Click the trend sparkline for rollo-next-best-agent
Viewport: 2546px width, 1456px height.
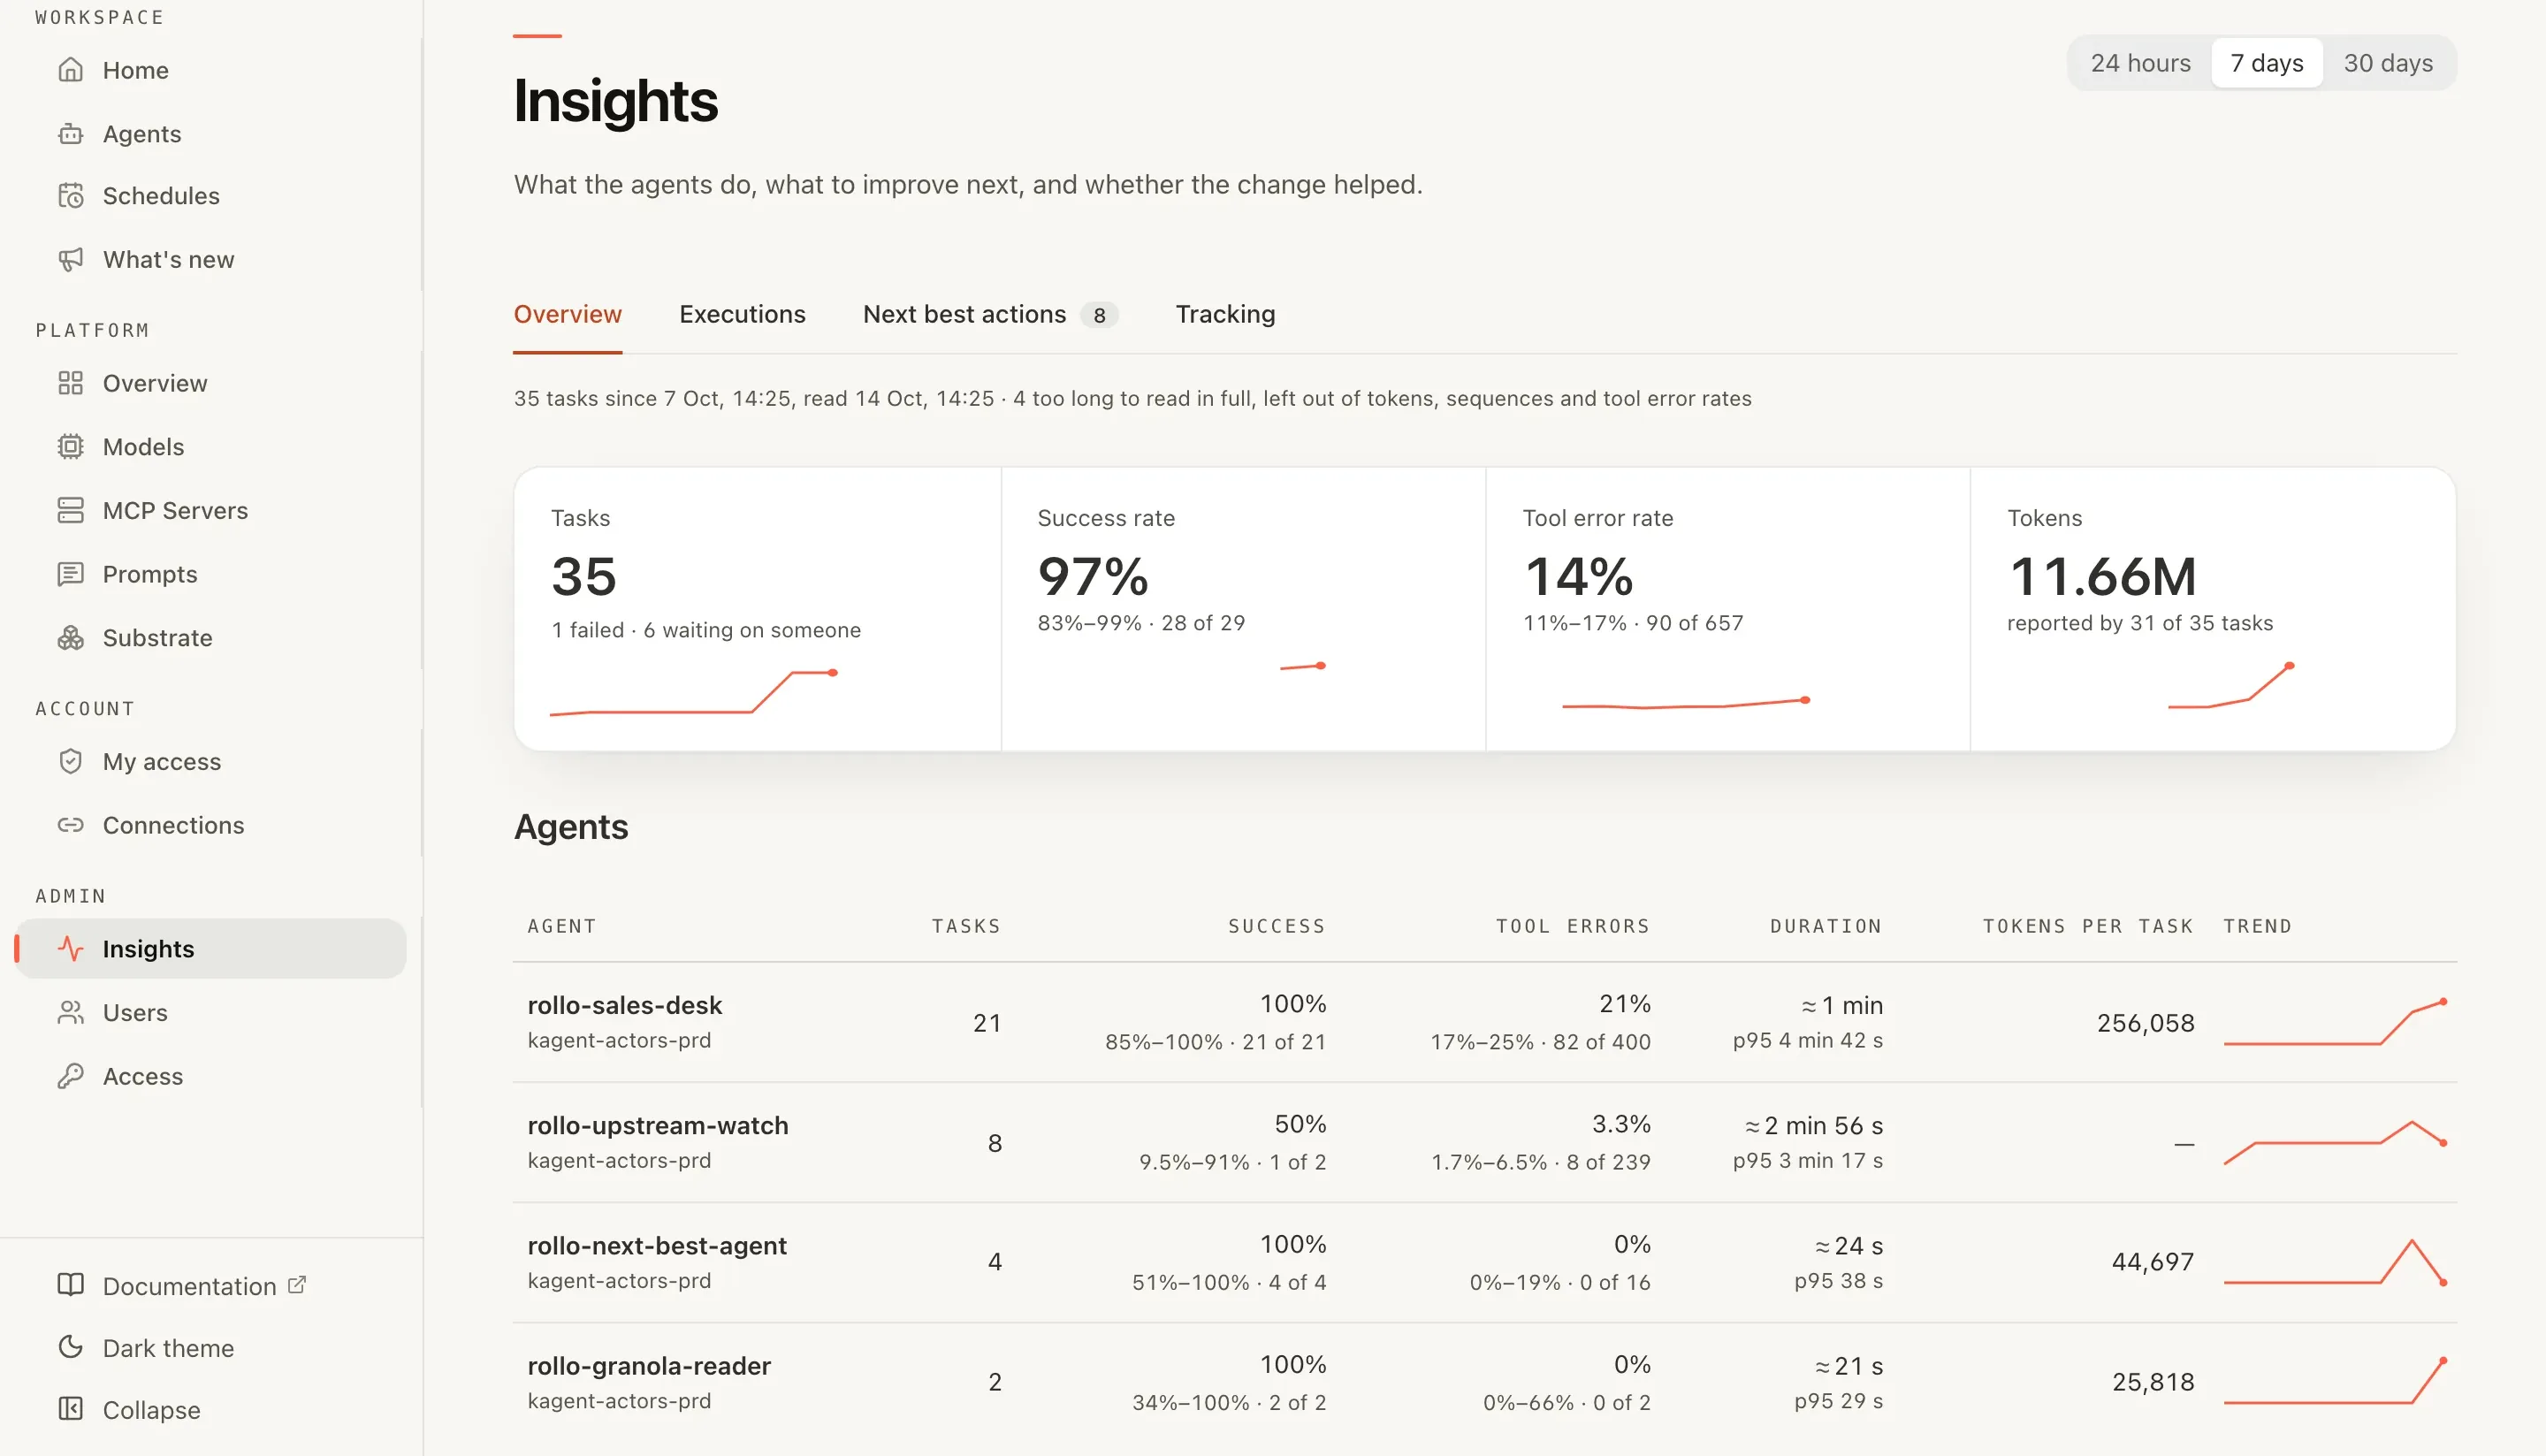pyautogui.click(x=2335, y=1262)
